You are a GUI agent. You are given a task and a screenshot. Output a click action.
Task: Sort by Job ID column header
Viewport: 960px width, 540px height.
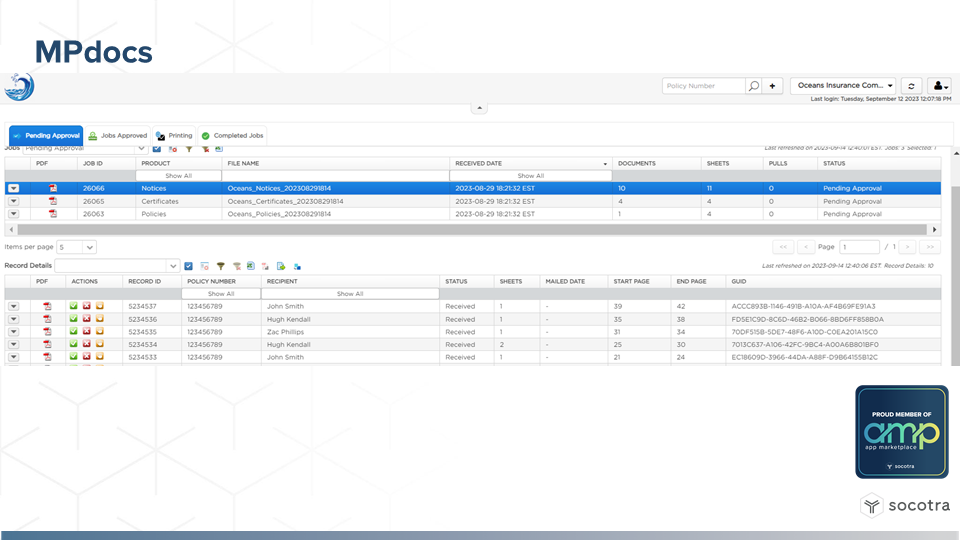click(x=107, y=163)
